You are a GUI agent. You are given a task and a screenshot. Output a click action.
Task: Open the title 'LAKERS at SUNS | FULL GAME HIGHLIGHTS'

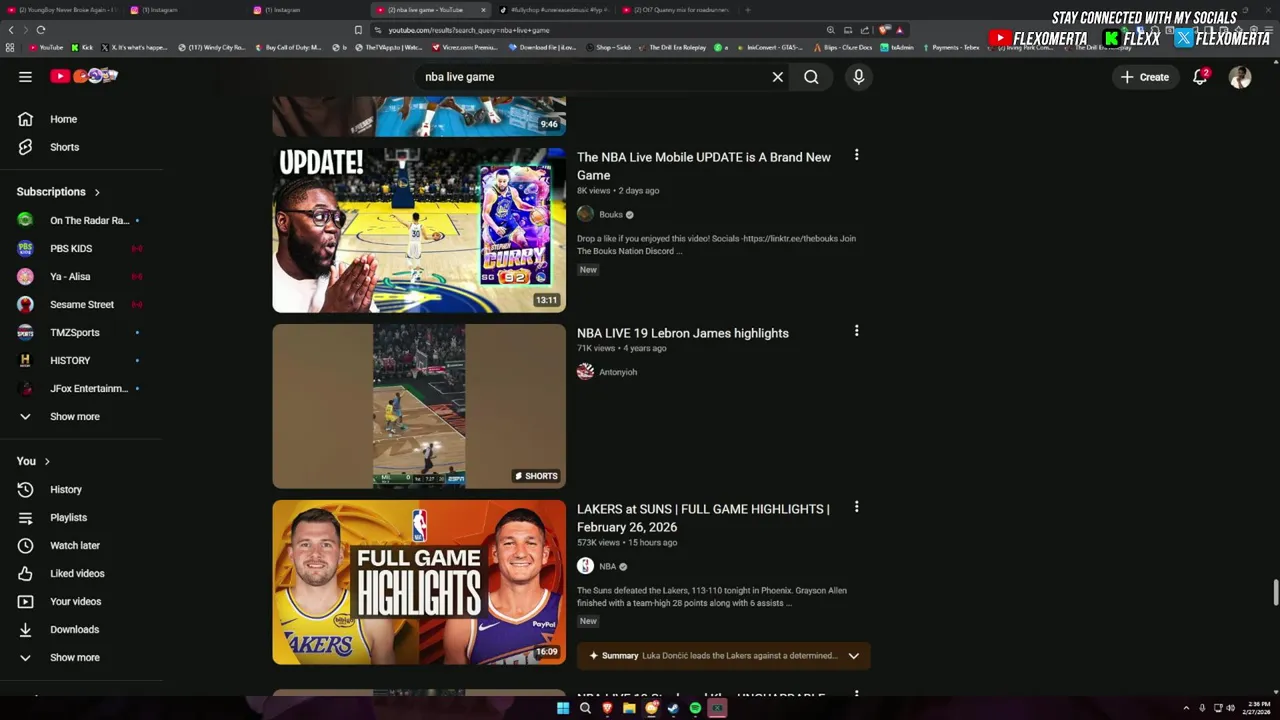click(x=703, y=518)
